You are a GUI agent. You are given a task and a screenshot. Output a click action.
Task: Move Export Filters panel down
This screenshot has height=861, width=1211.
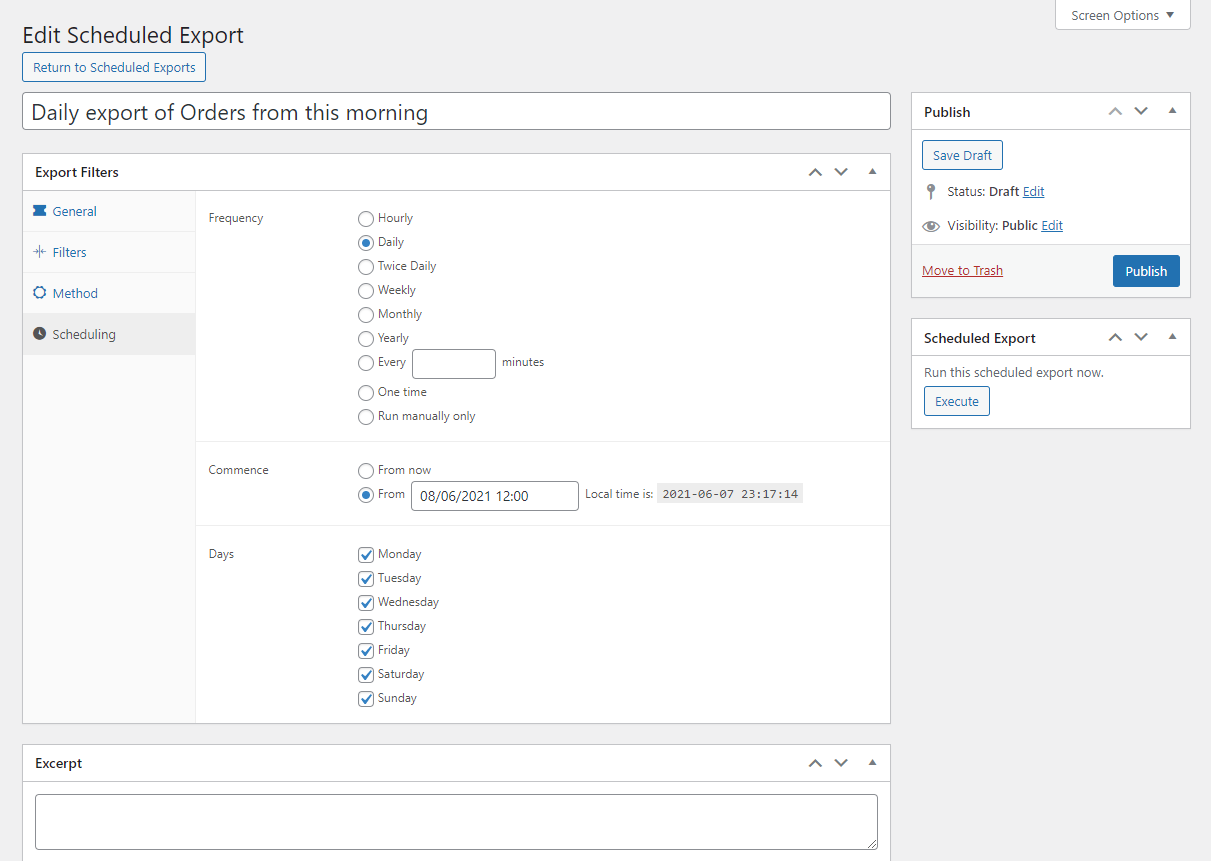point(841,172)
